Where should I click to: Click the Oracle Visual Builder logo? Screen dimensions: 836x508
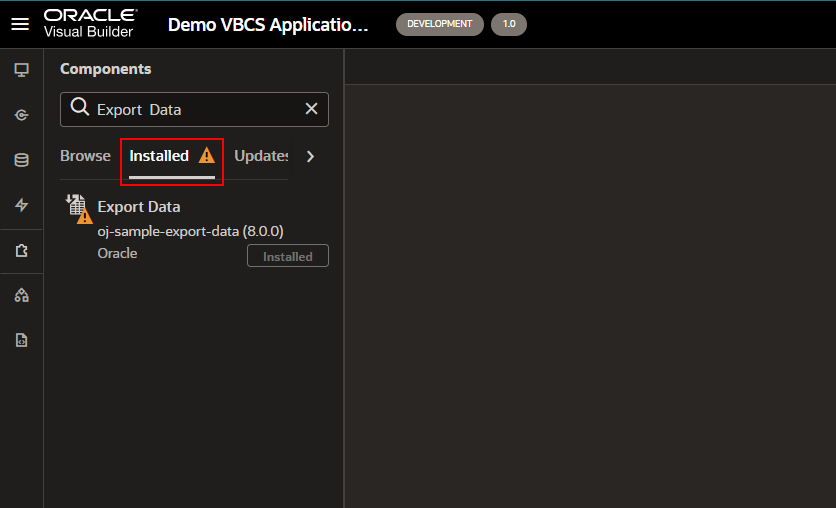click(x=91, y=23)
